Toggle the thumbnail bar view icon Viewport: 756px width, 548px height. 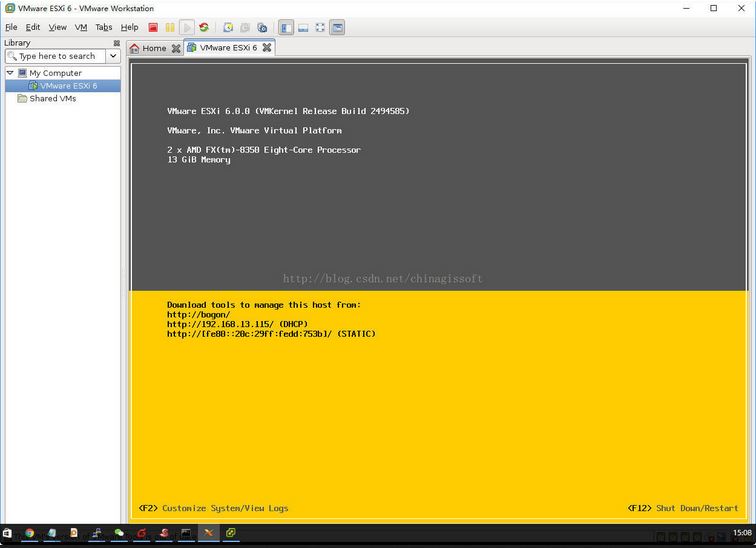(x=303, y=27)
